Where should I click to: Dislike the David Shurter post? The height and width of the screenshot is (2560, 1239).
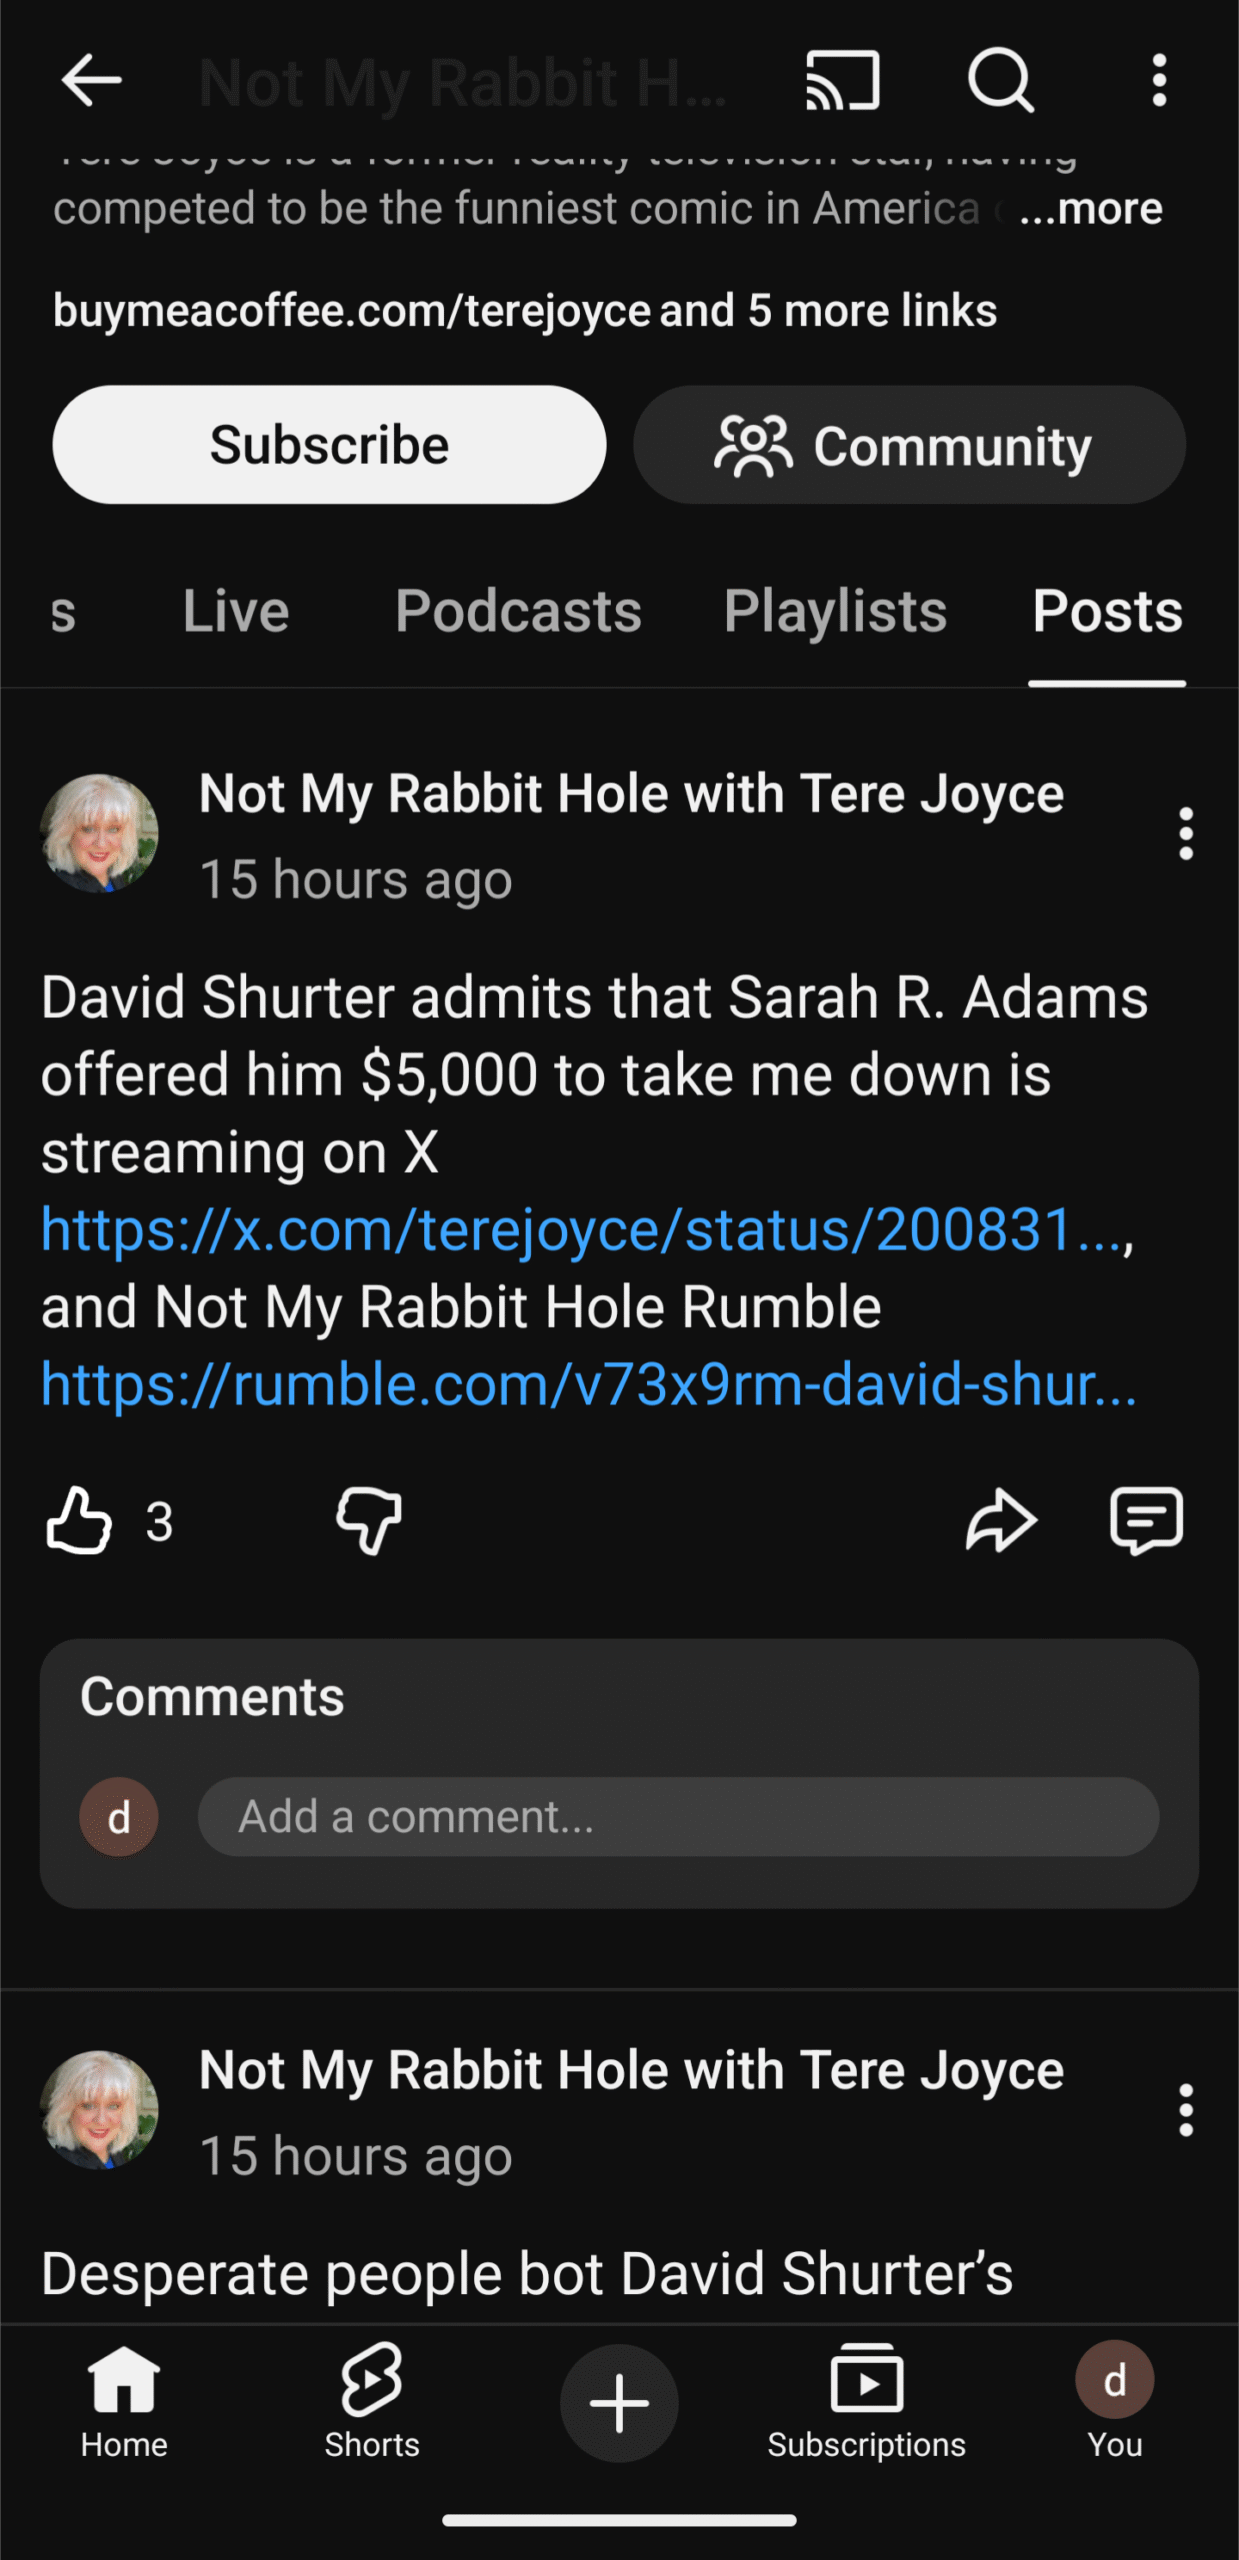369,1521
